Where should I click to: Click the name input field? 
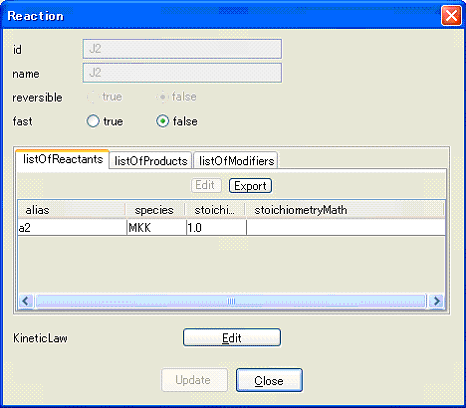(182, 73)
